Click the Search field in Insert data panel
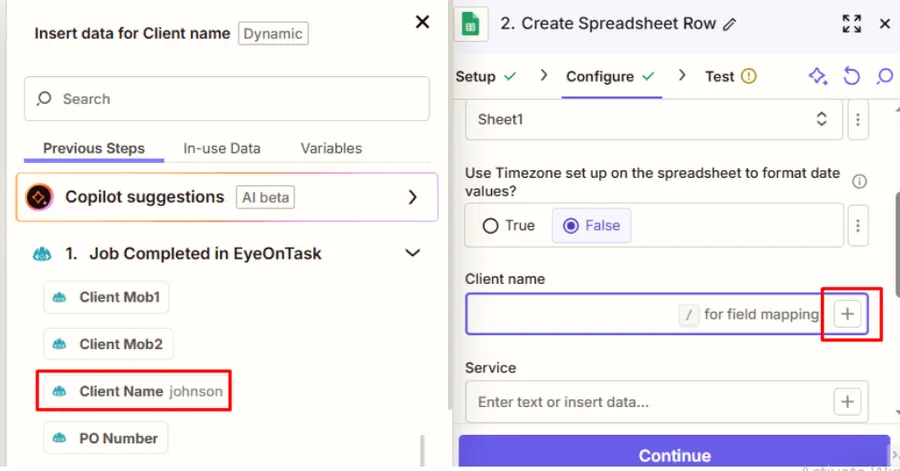Screen dimensions: 900x471 227,99
